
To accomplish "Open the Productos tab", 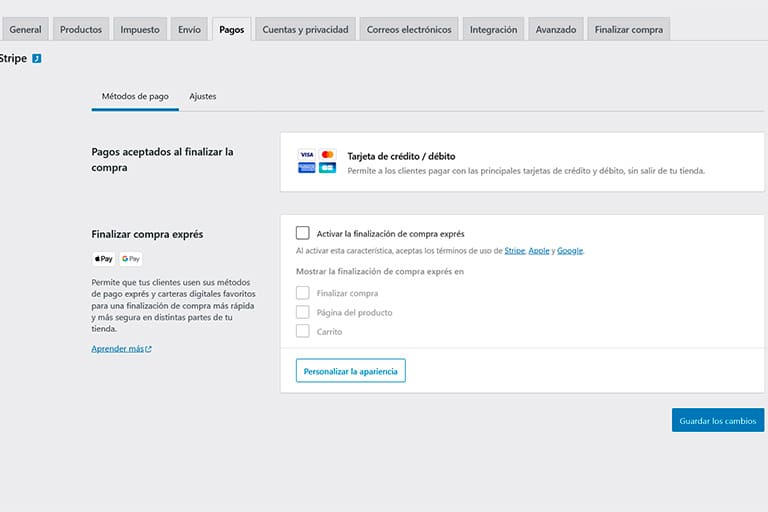I will pyautogui.click(x=81, y=29).
